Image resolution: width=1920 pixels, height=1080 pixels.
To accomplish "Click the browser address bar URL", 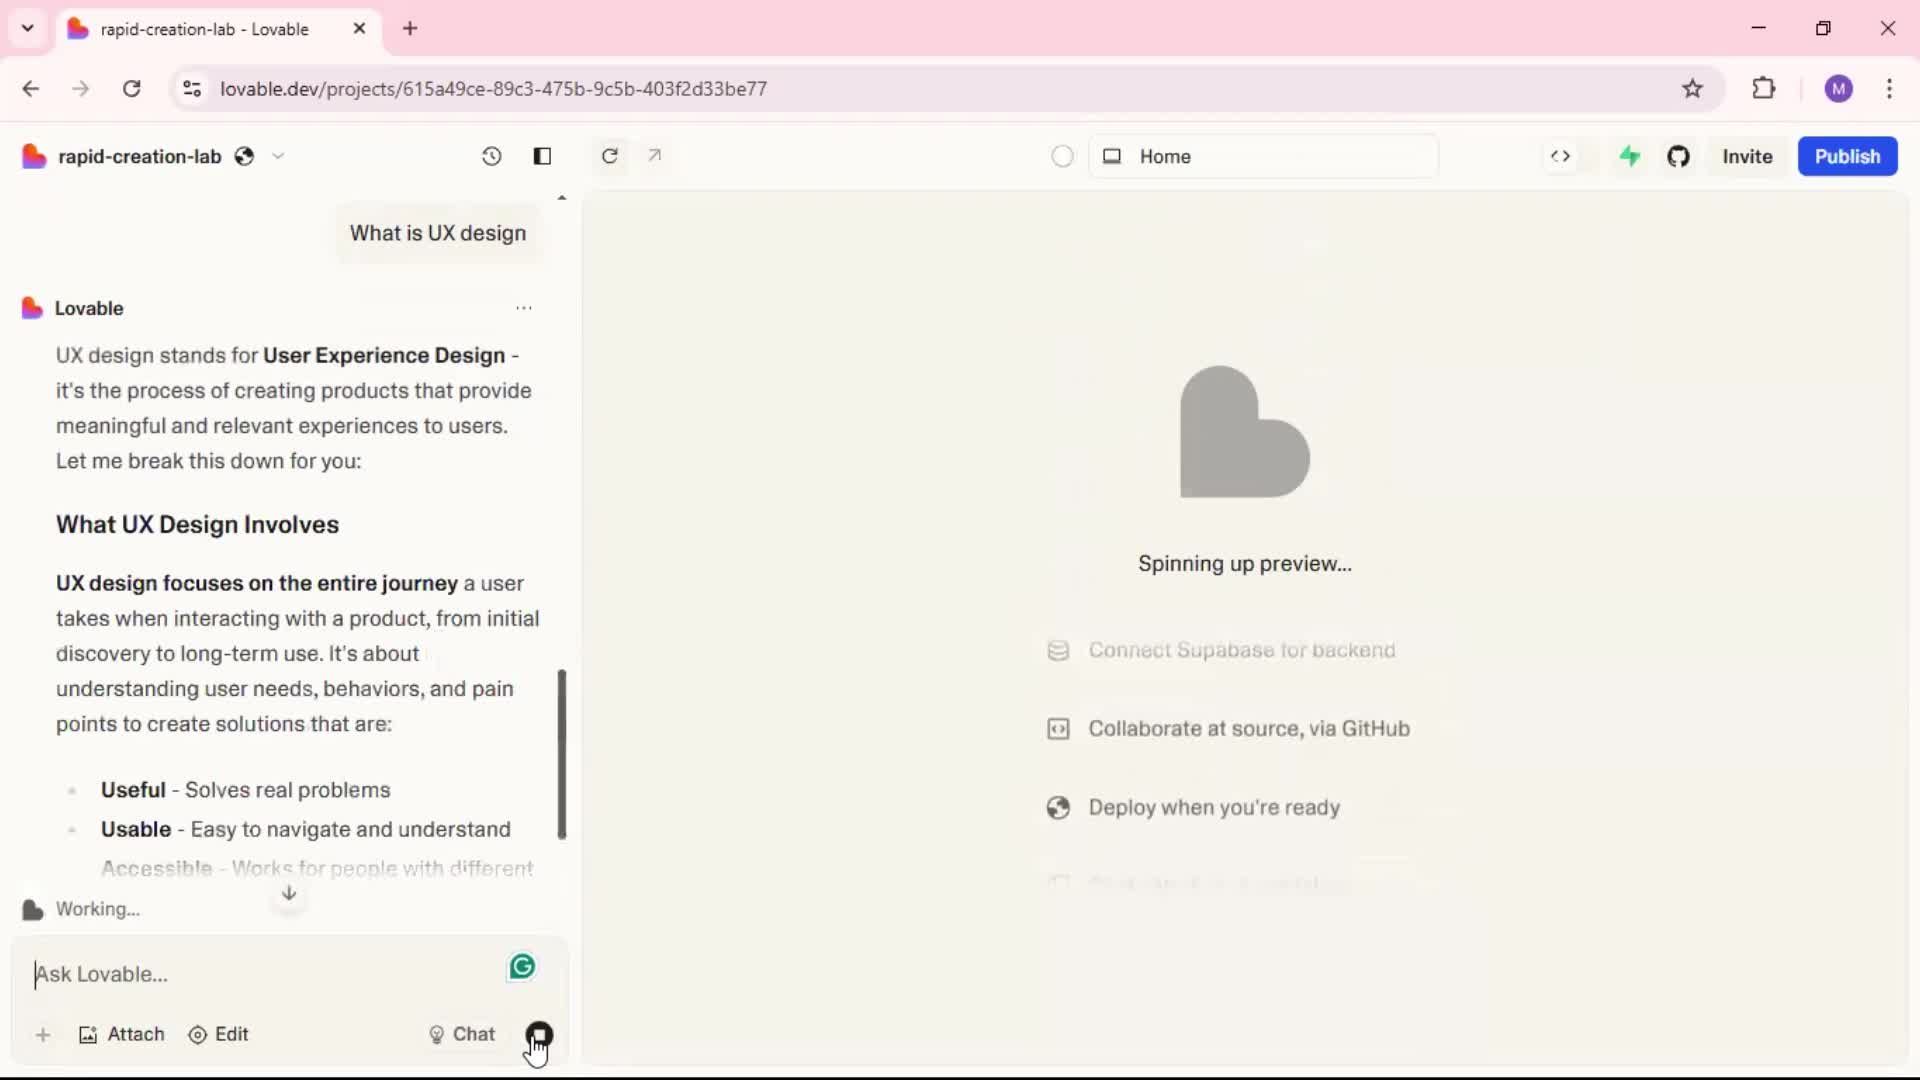I will [x=493, y=89].
